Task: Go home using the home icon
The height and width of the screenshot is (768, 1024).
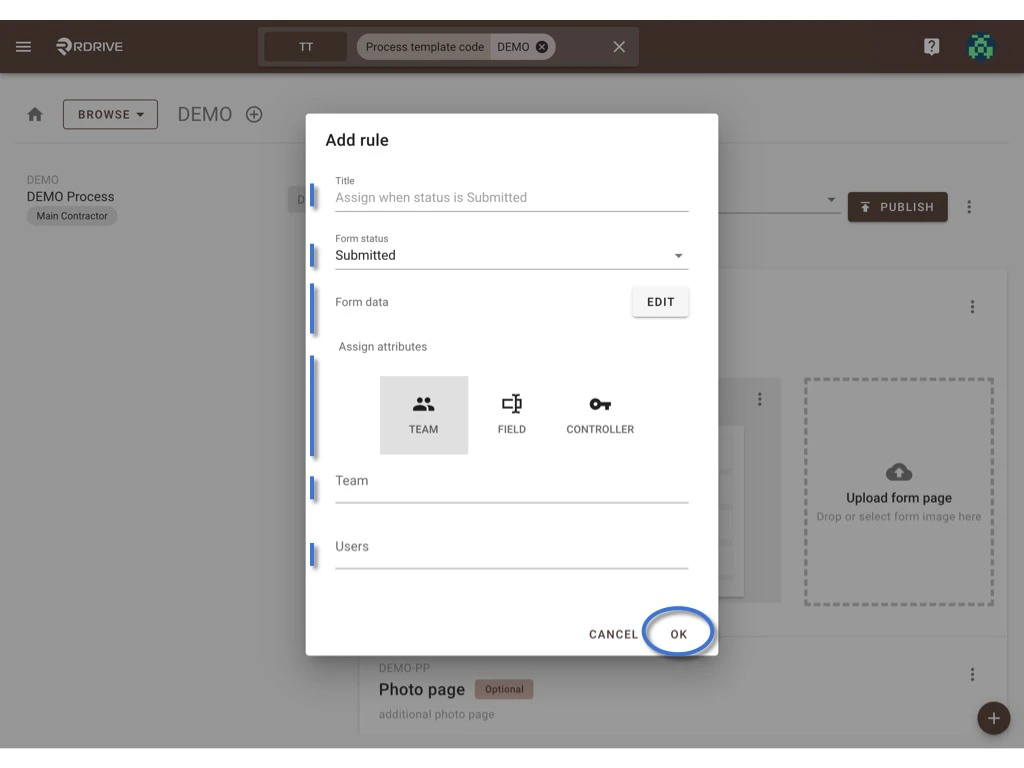Action: click(35, 114)
